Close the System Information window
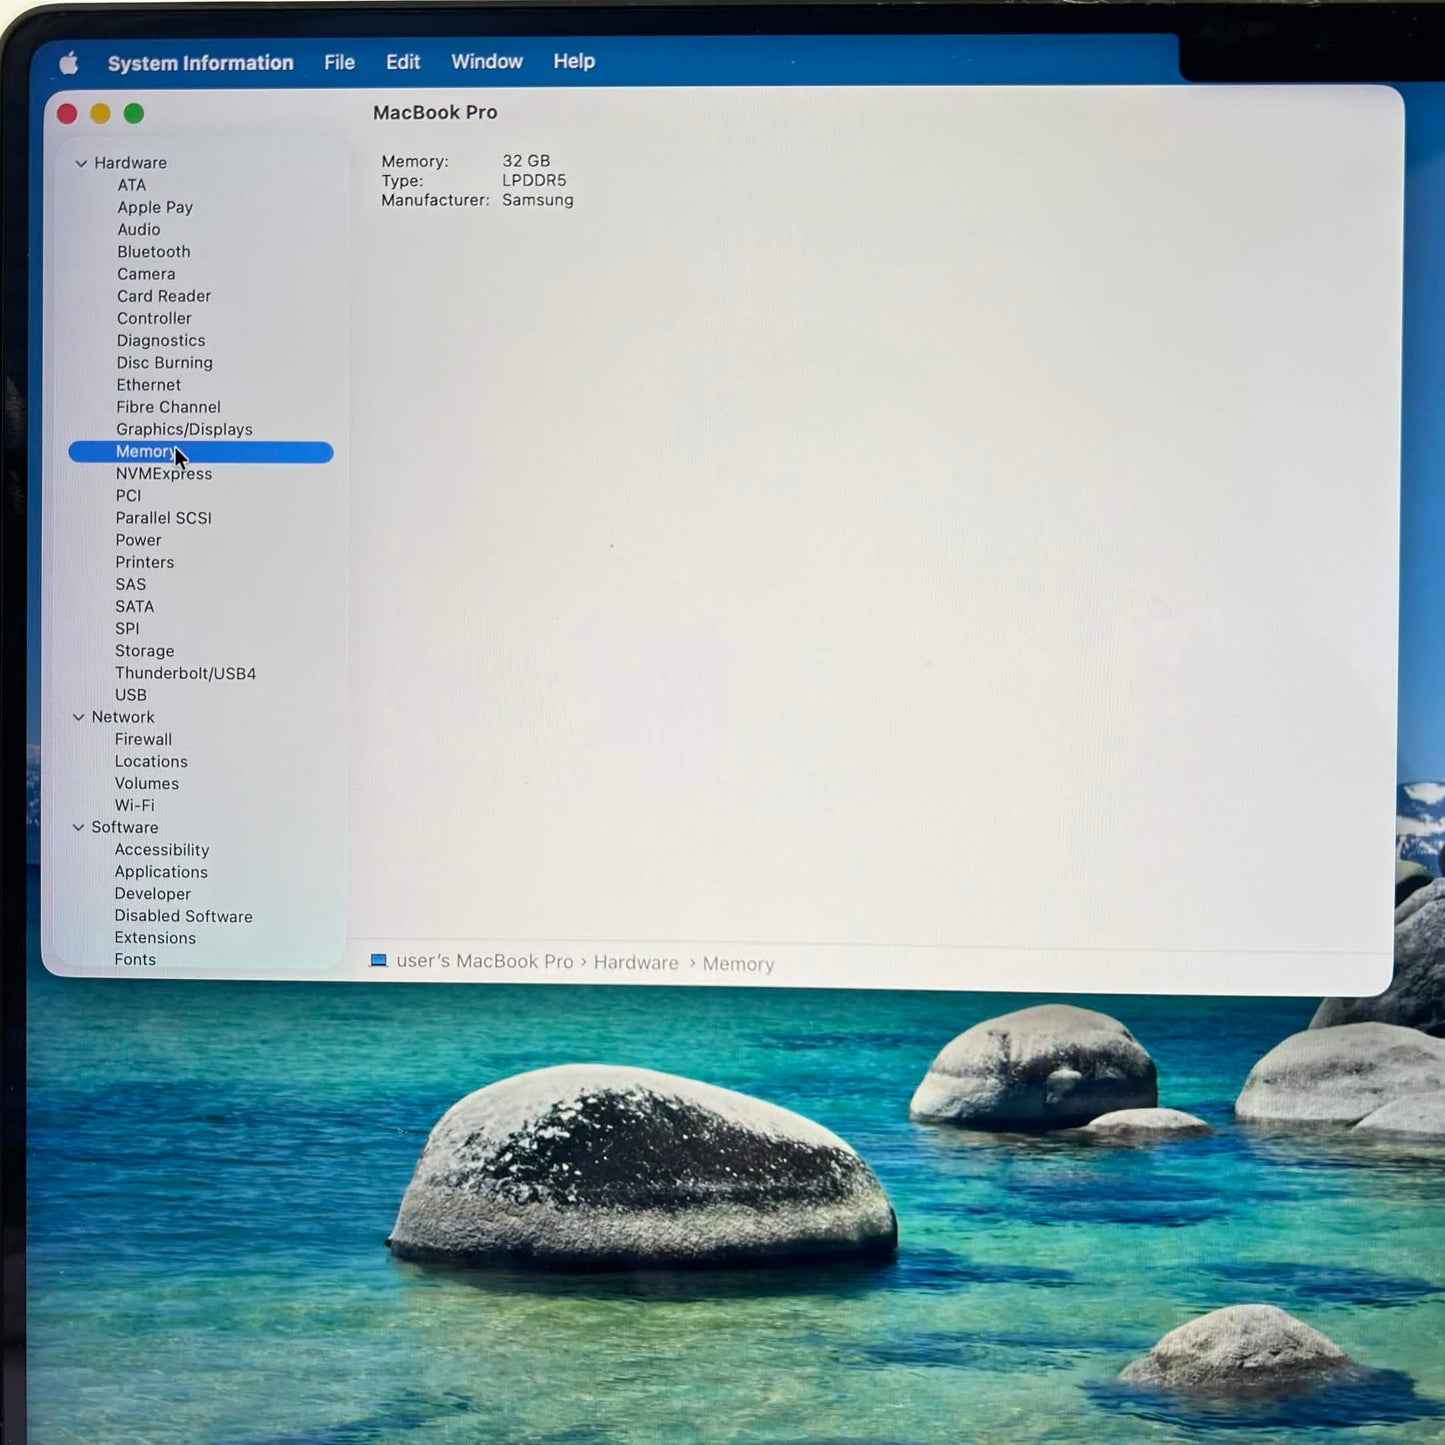Screen dimensions: 1445x1445 point(67,114)
